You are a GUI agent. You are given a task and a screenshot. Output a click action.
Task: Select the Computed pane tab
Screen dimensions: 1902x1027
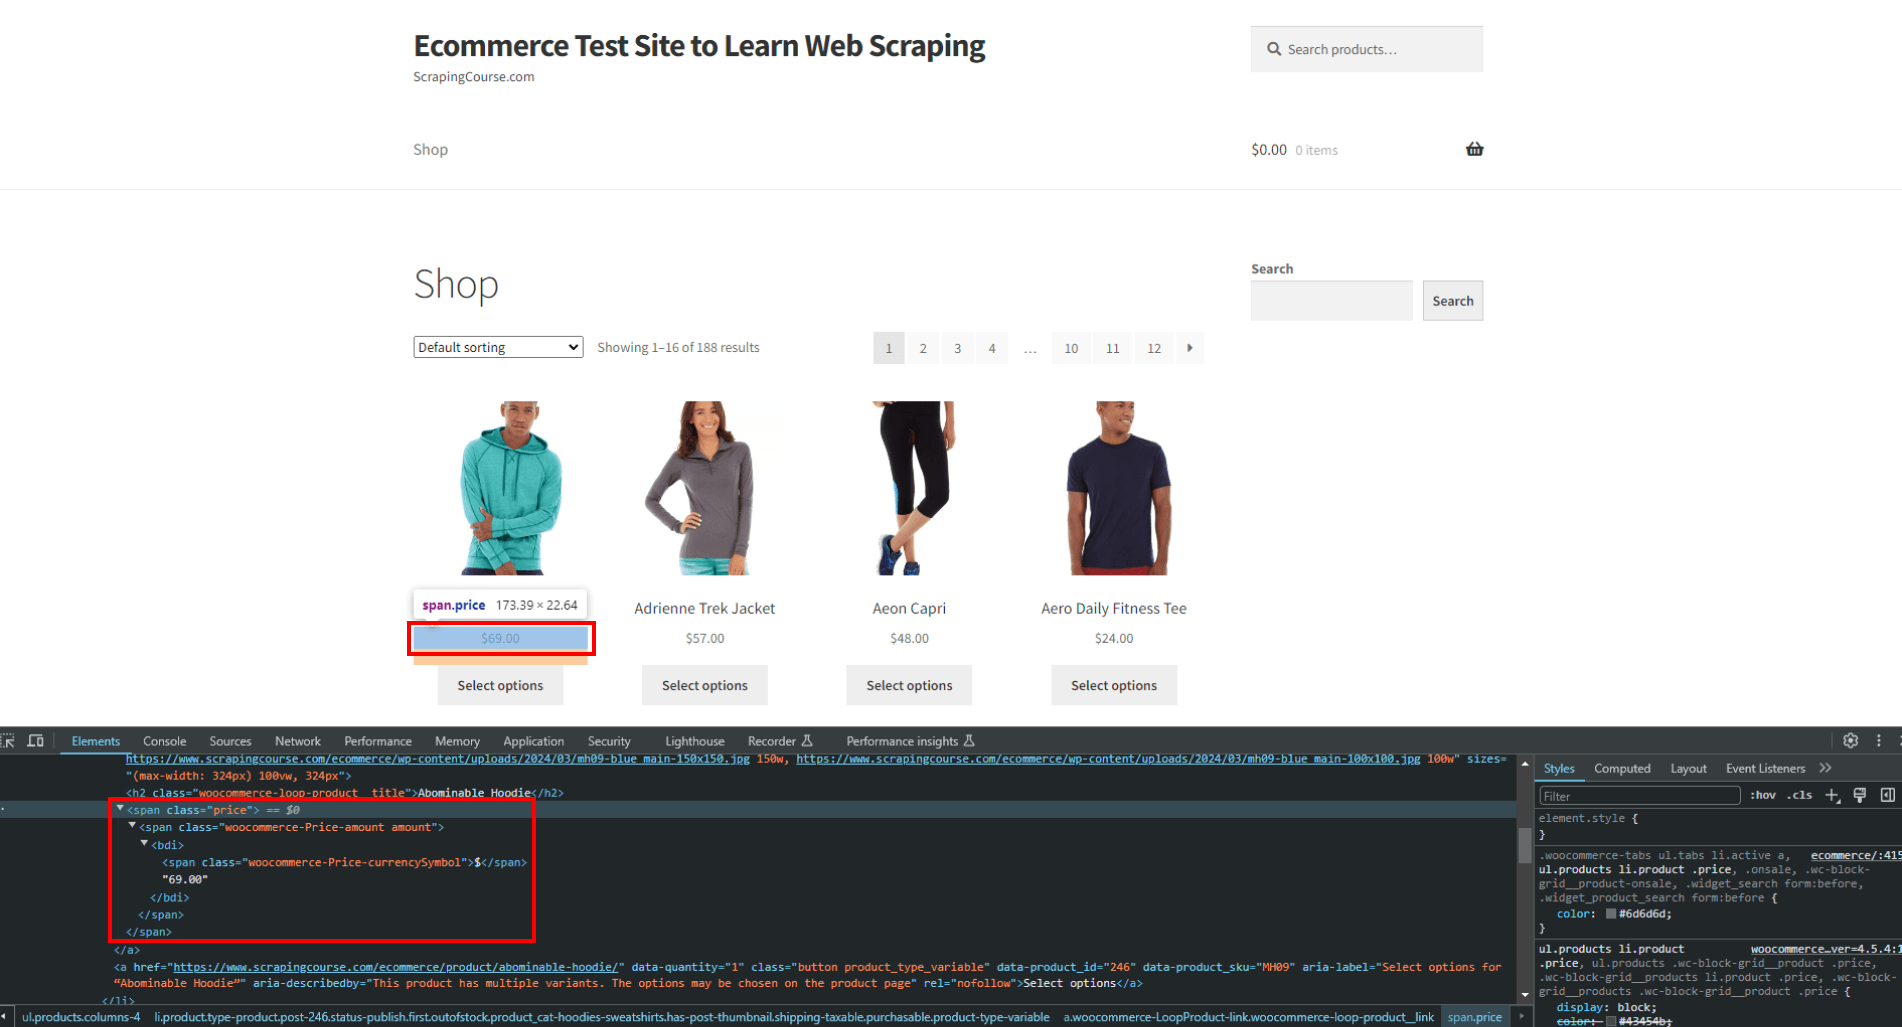tap(1622, 768)
